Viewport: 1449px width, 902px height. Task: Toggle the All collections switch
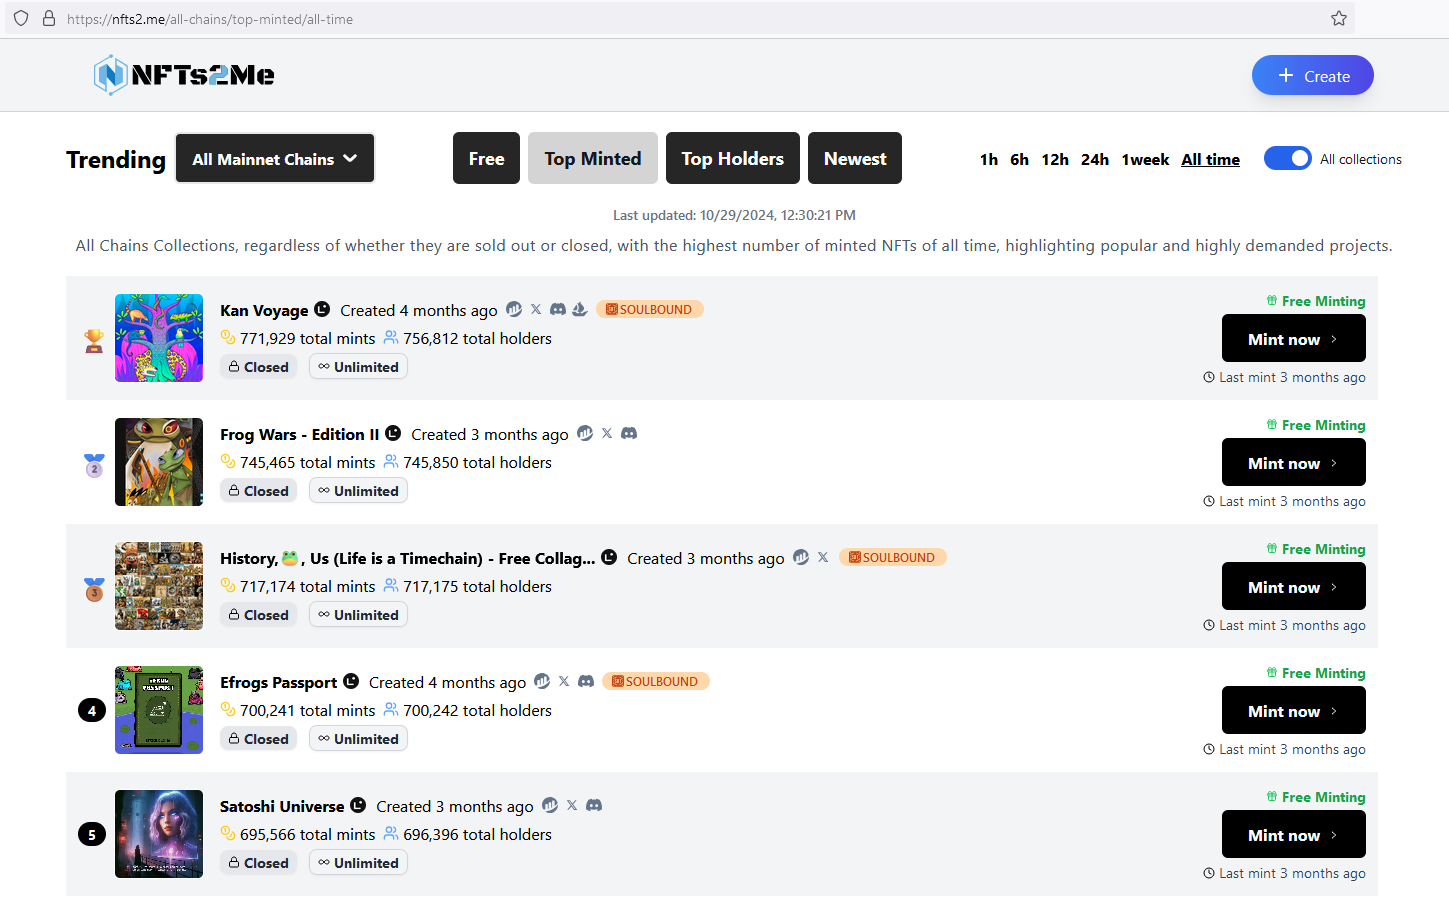1287,158
